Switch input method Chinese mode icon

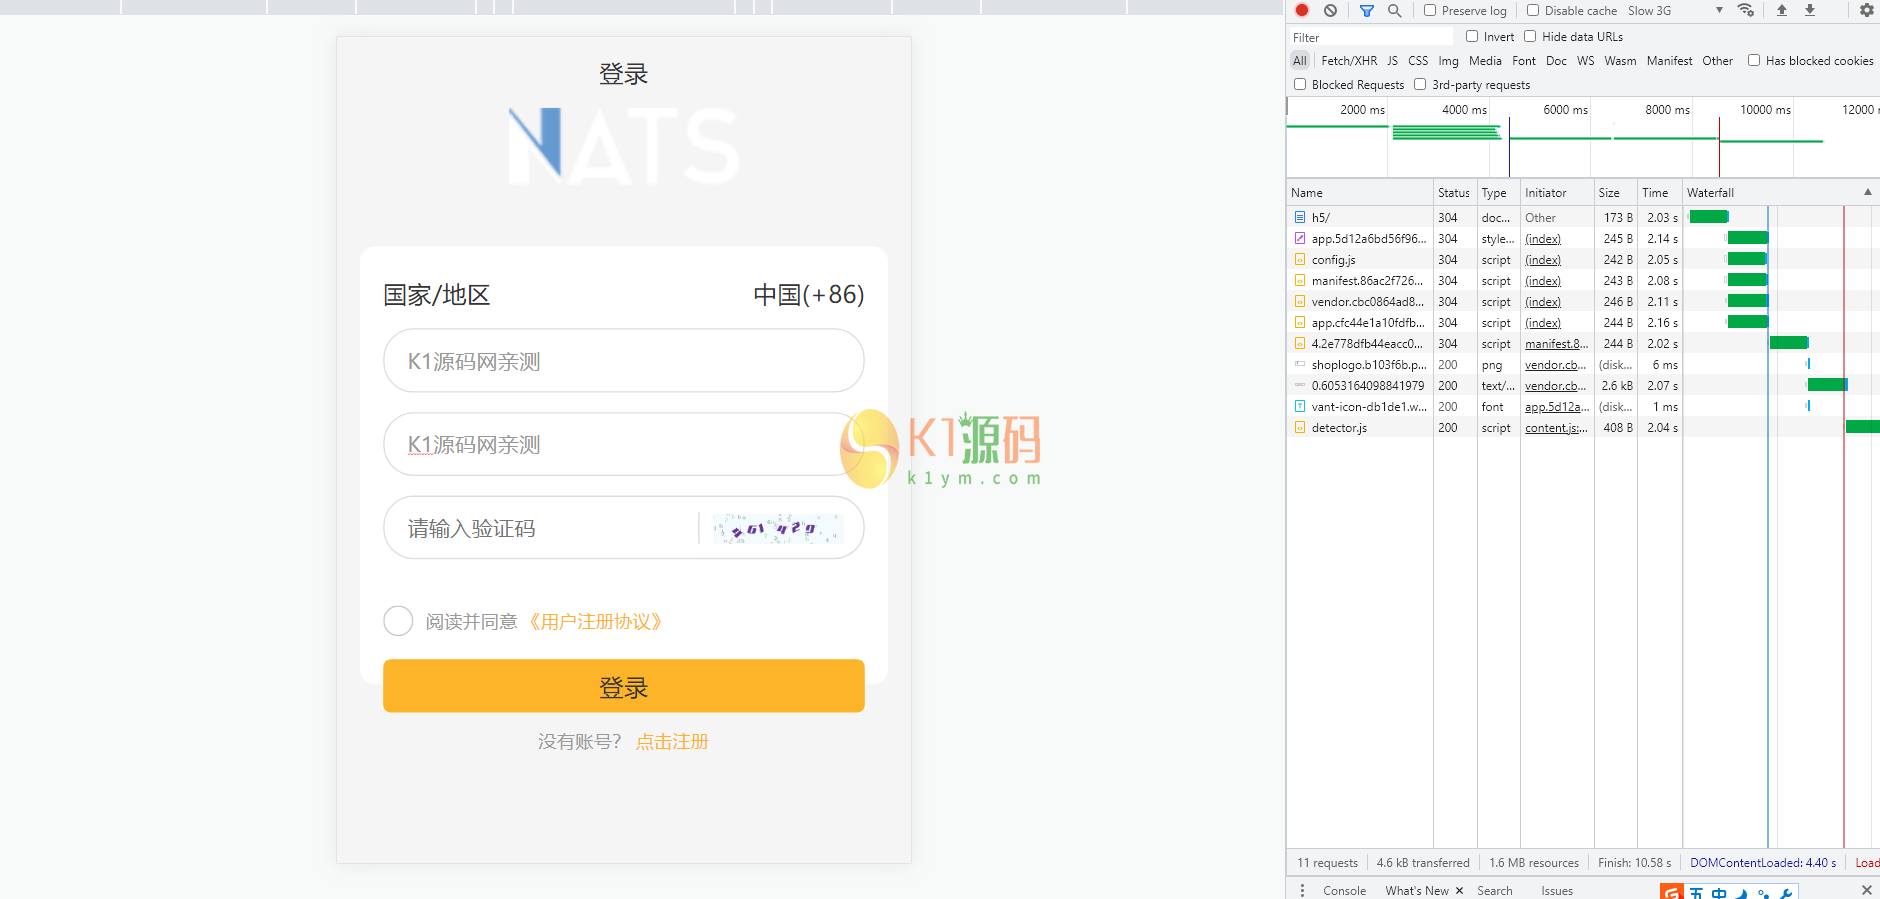click(1719, 893)
